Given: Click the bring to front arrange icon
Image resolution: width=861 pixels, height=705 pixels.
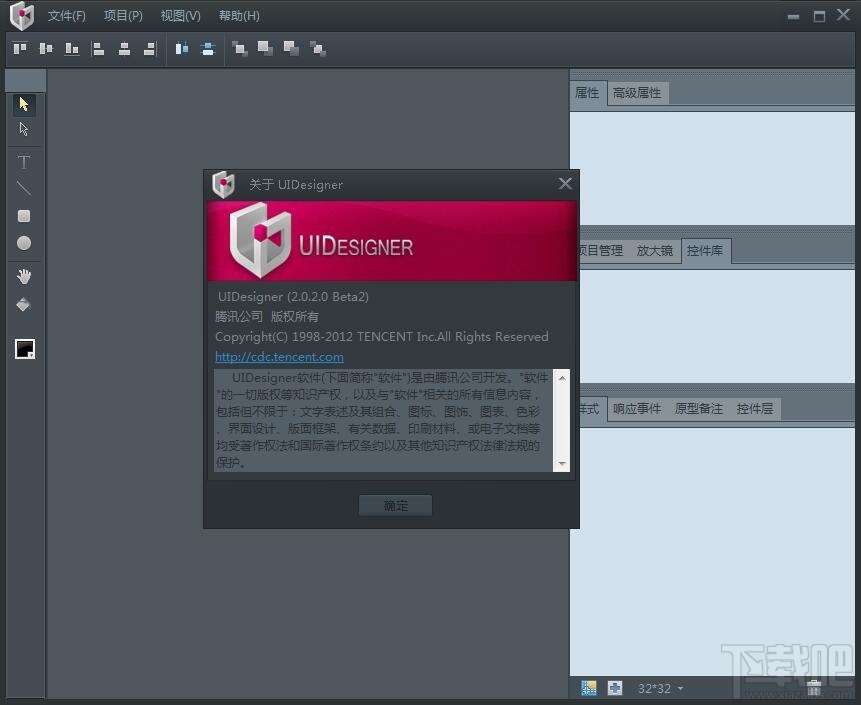Looking at the screenshot, I should pyautogui.click(x=240, y=48).
